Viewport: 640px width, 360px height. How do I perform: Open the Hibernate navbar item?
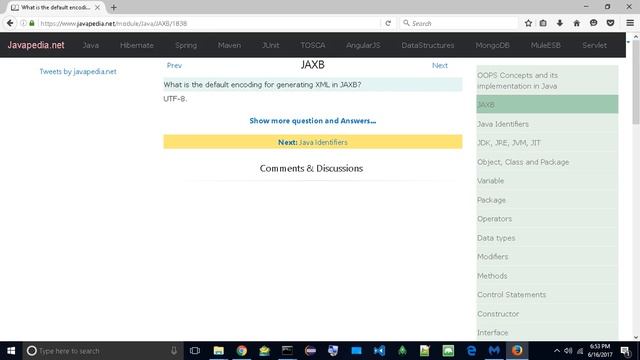pyautogui.click(x=137, y=45)
